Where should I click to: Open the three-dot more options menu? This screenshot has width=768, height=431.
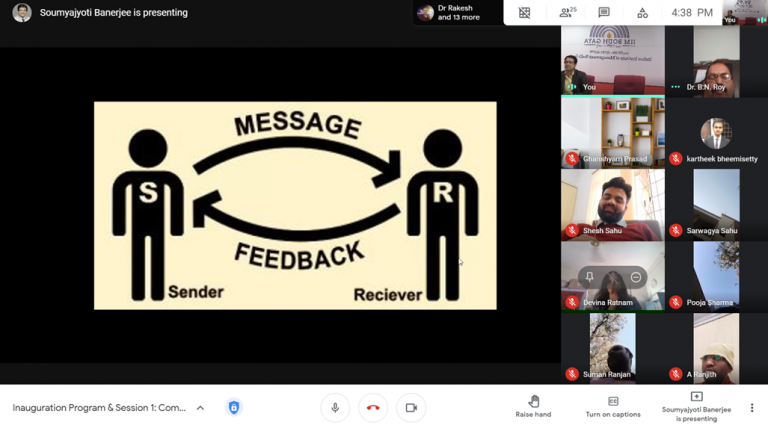tap(752, 408)
